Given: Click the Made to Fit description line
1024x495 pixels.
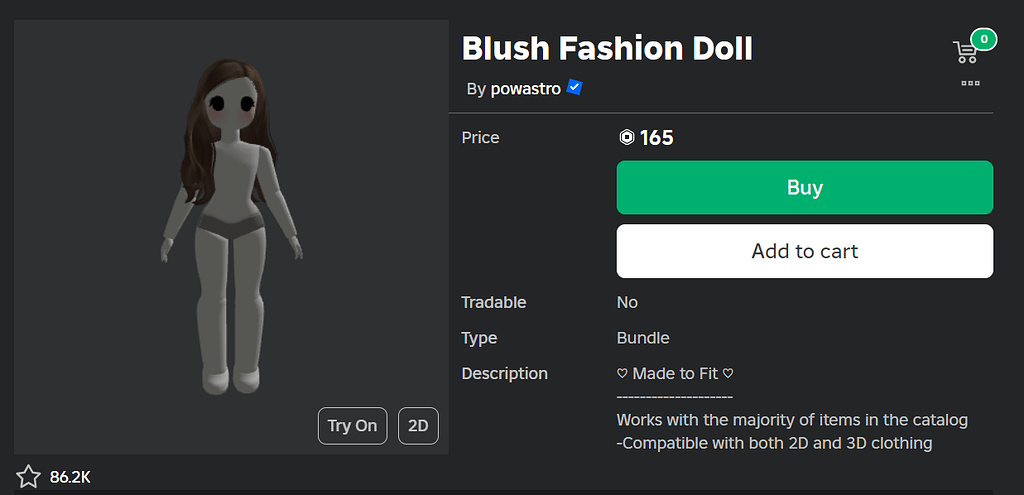Looking at the screenshot, I should 675,373.
